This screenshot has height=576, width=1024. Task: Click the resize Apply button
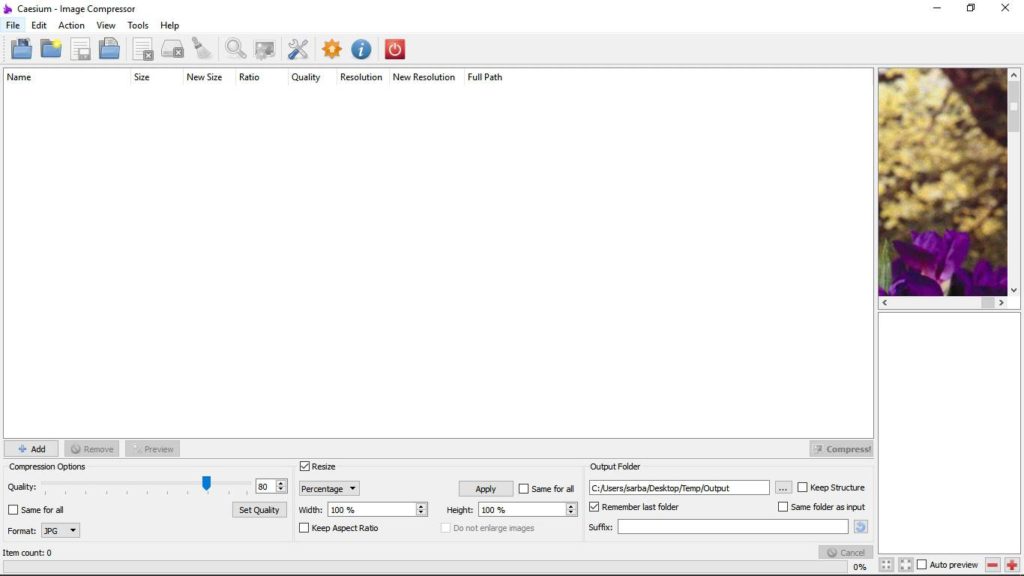click(485, 488)
